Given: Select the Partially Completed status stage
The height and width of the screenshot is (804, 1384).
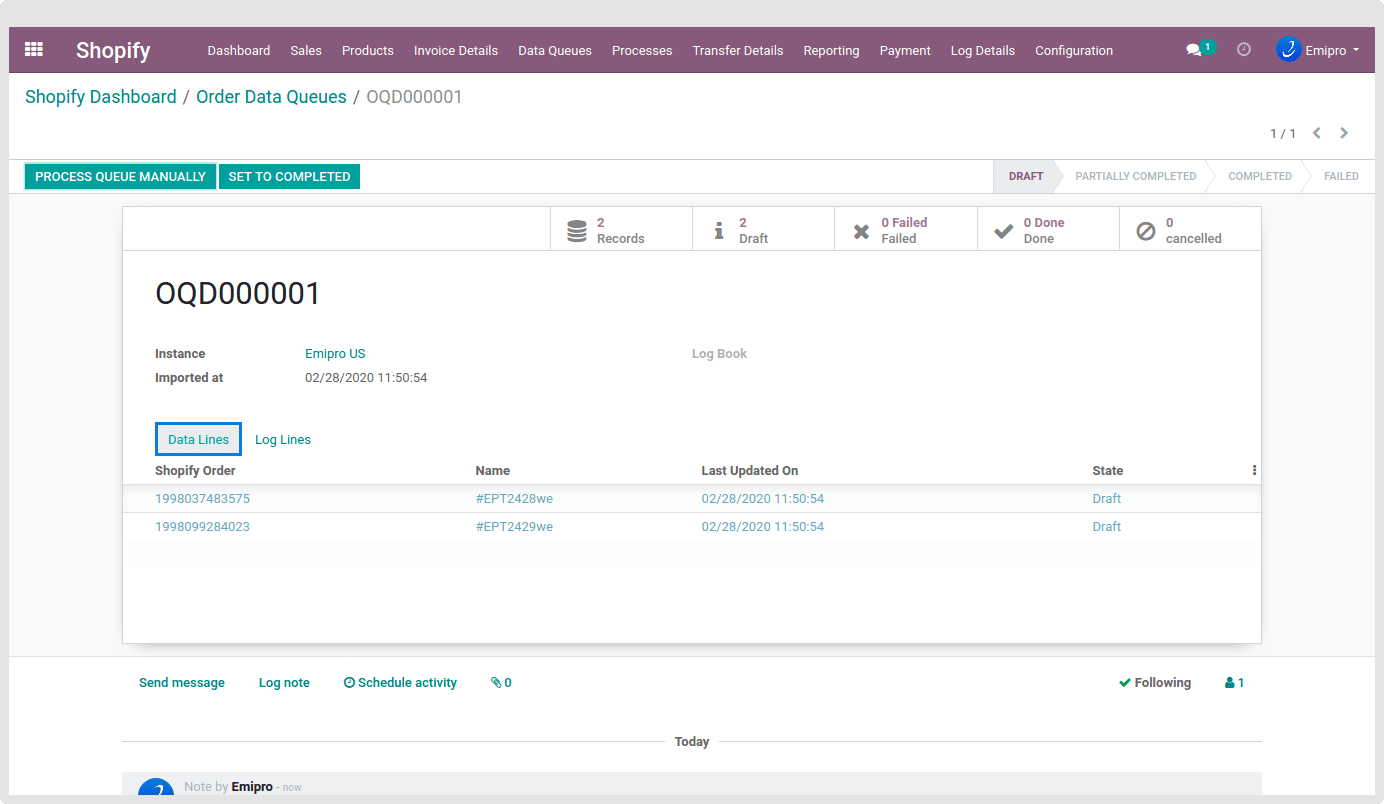Looking at the screenshot, I should tap(1135, 176).
